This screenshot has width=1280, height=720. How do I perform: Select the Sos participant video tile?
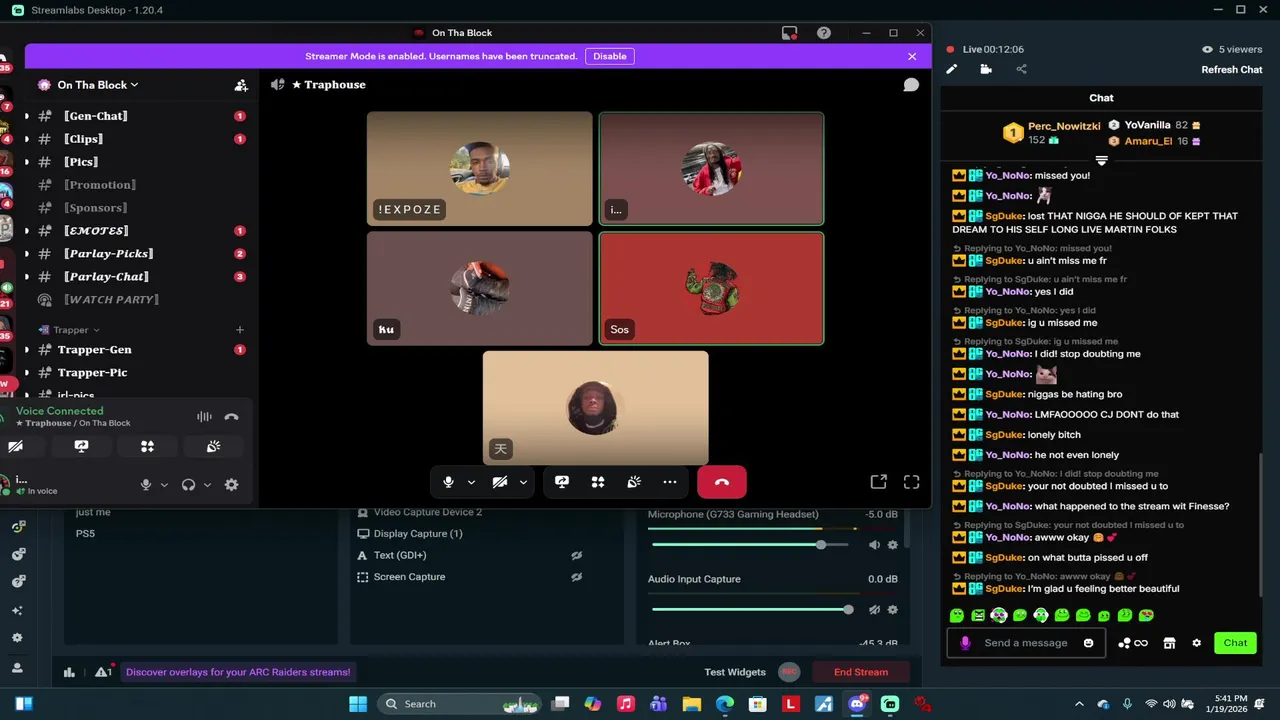click(x=711, y=289)
